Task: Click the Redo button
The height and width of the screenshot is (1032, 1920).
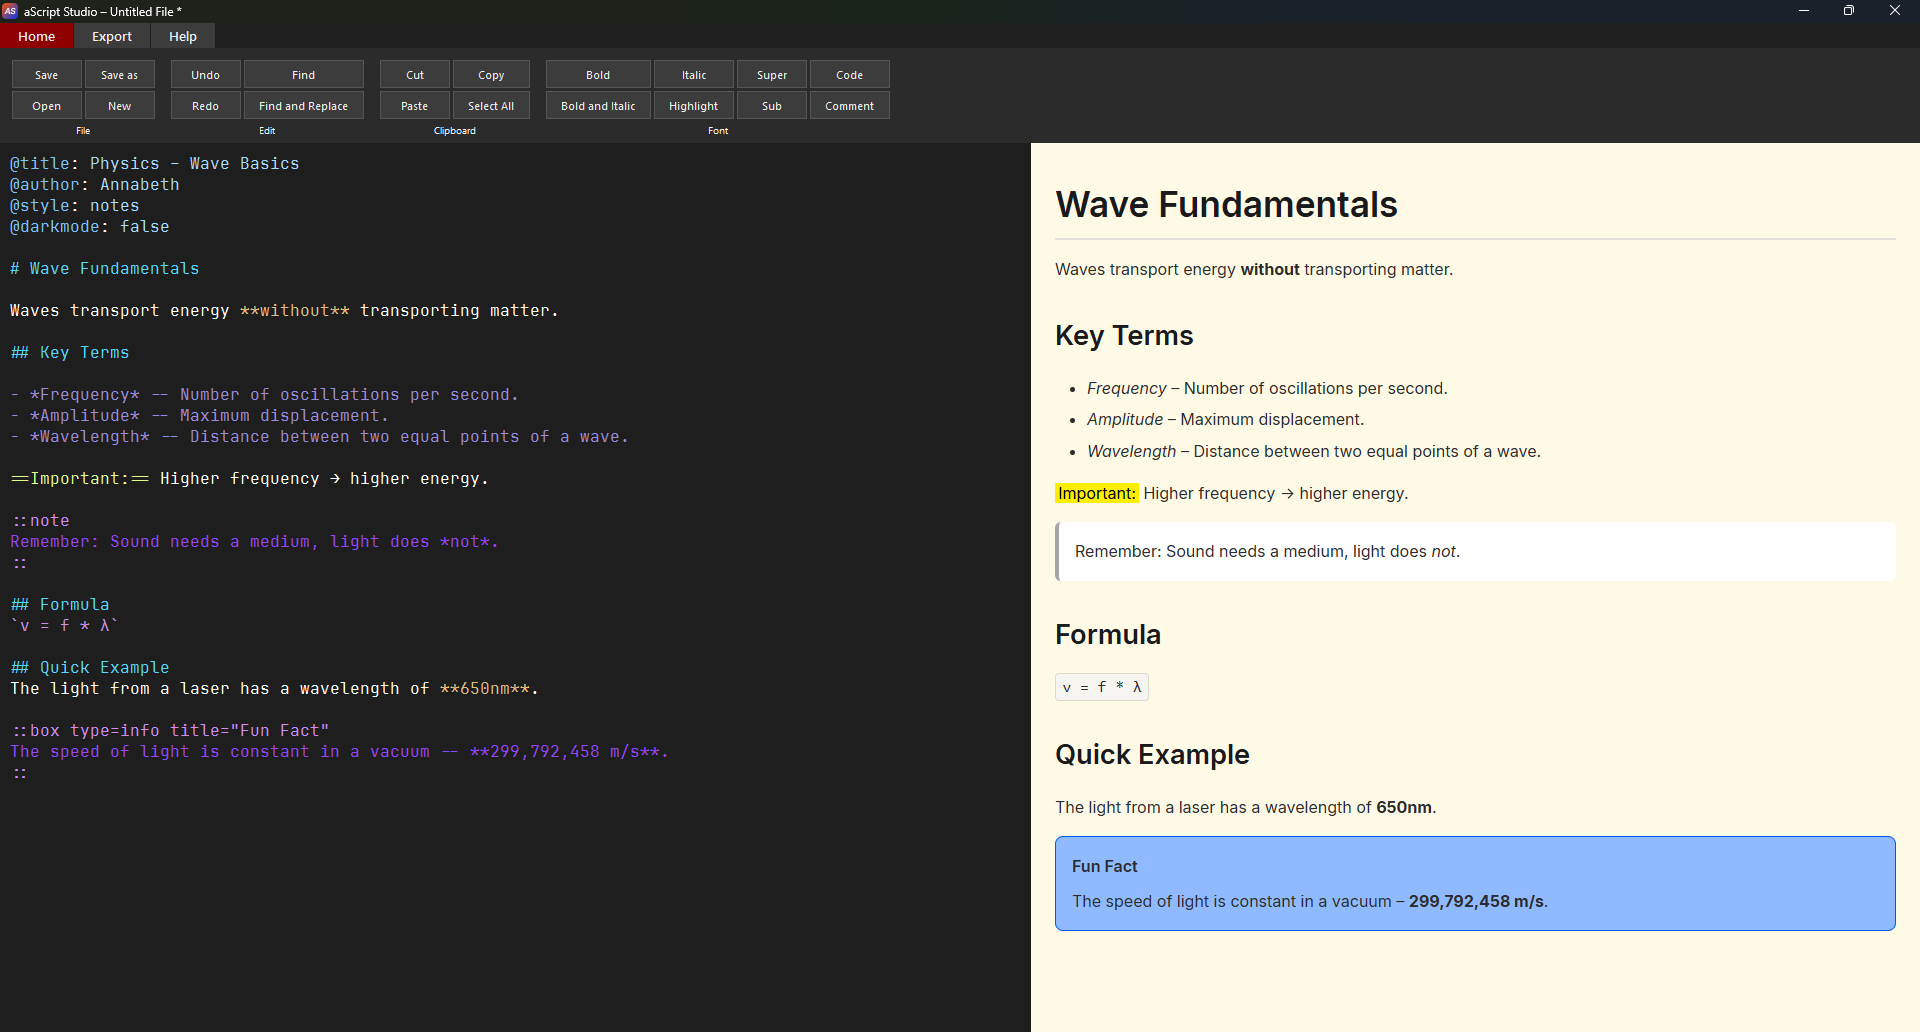Action: (205, 106)
